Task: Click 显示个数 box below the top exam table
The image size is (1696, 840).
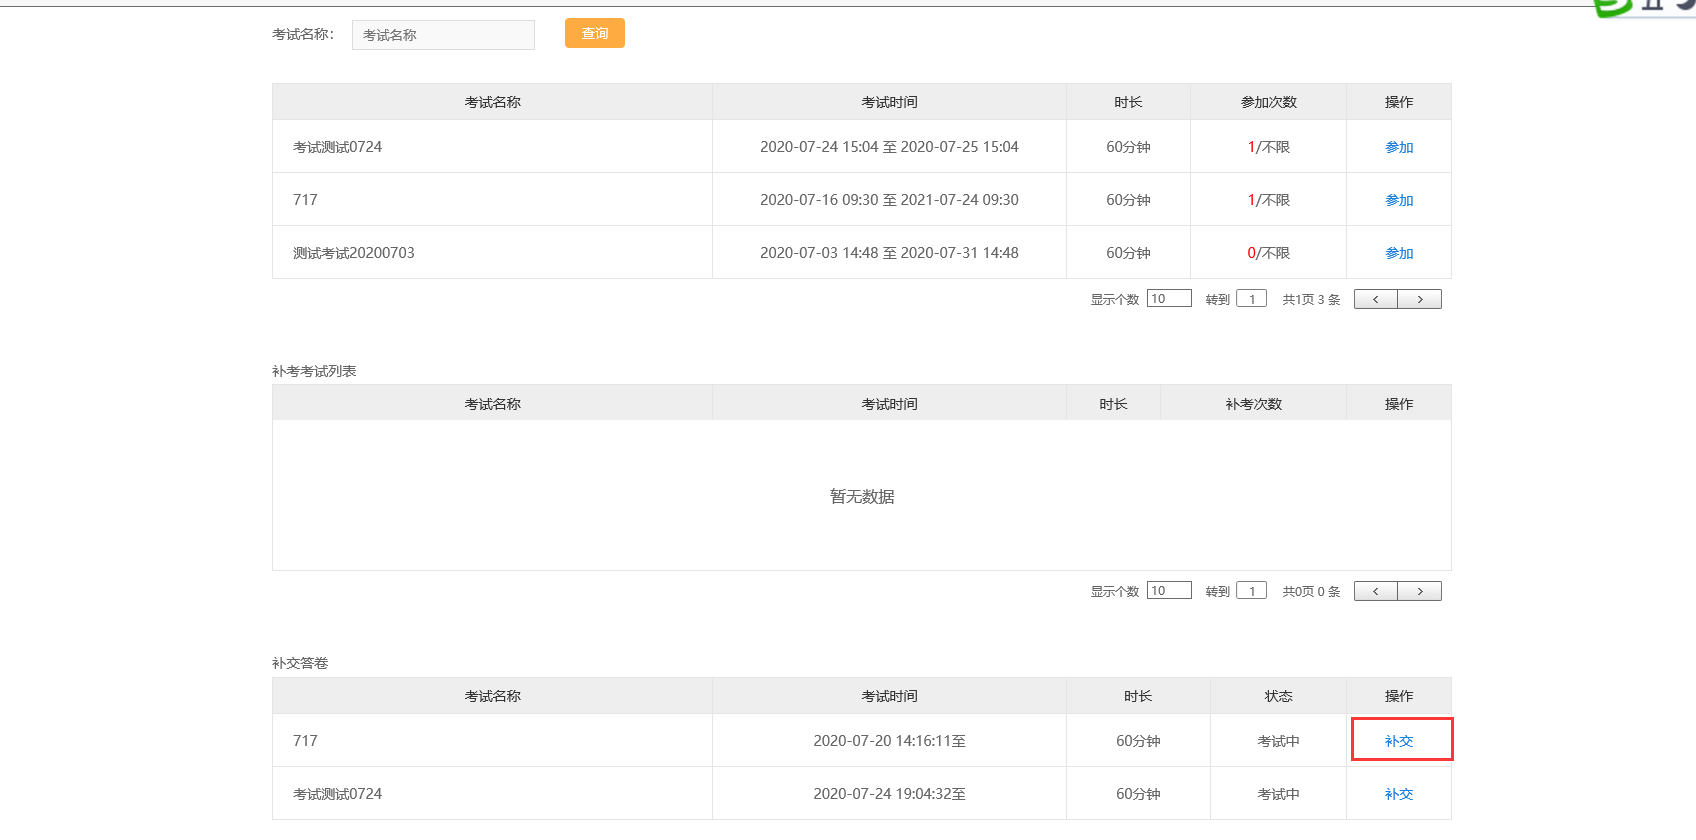Action: click(1168, 298)
